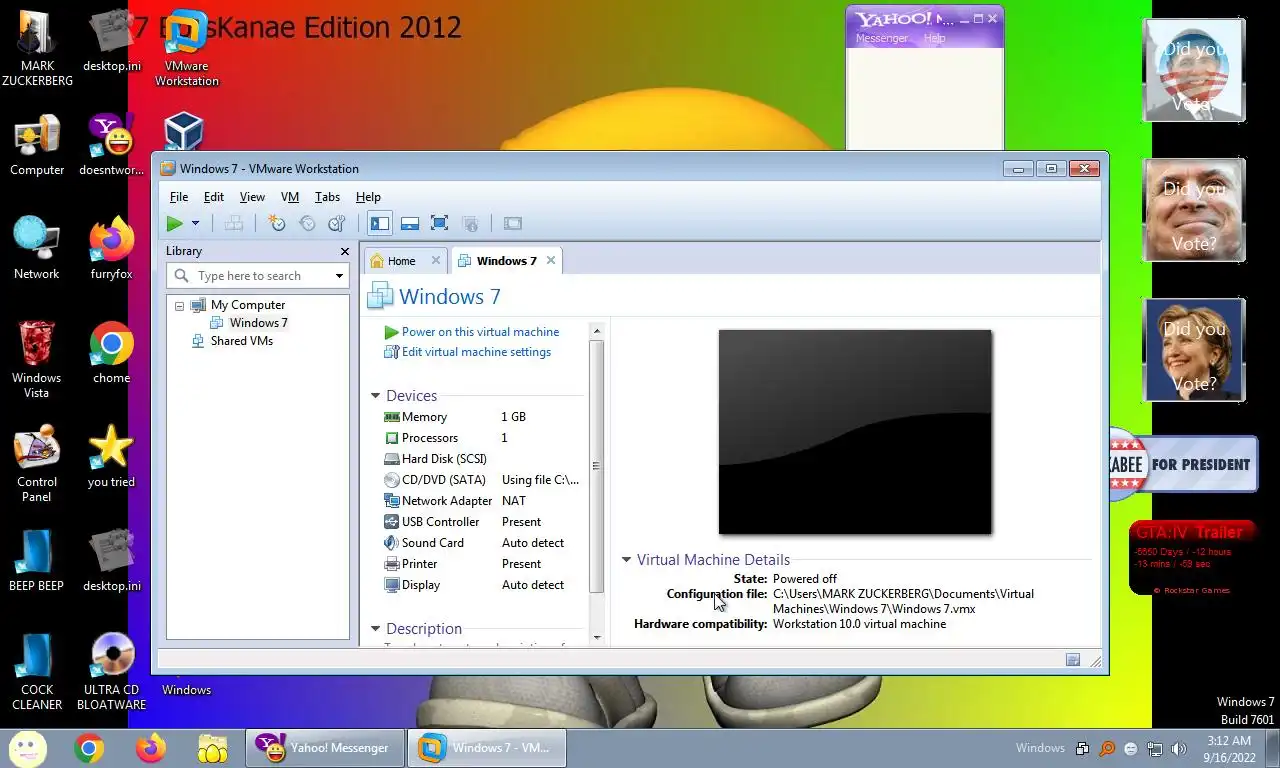Open the Help menu in VMware

pyautogui.click(x=368, y=197)
